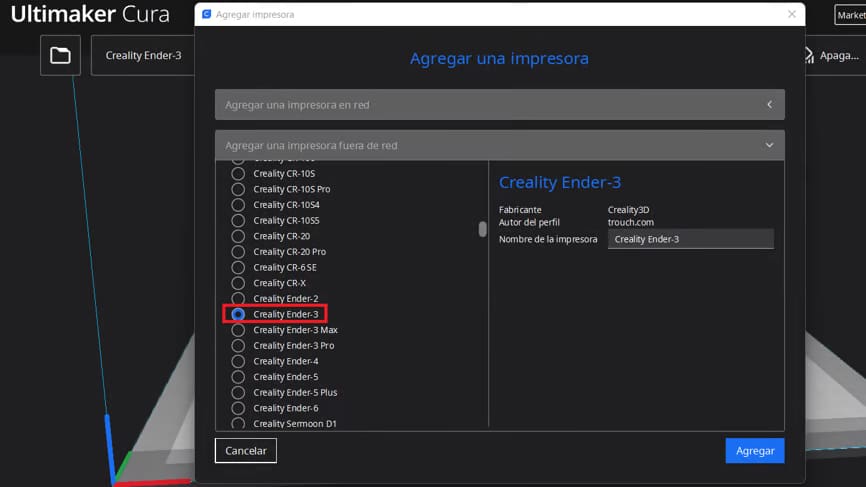
Task: Select Creality CR-10S radio button
Action: pos(238,173)
